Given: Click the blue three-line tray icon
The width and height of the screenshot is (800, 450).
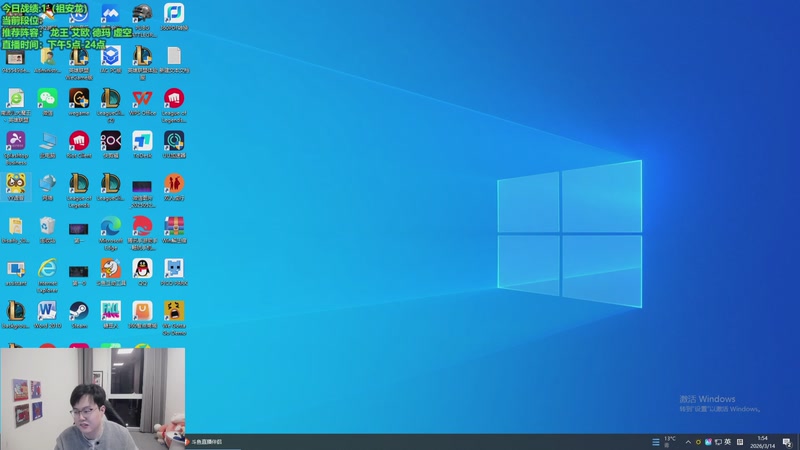Looking at the screenshot, I should pos(656,442).
